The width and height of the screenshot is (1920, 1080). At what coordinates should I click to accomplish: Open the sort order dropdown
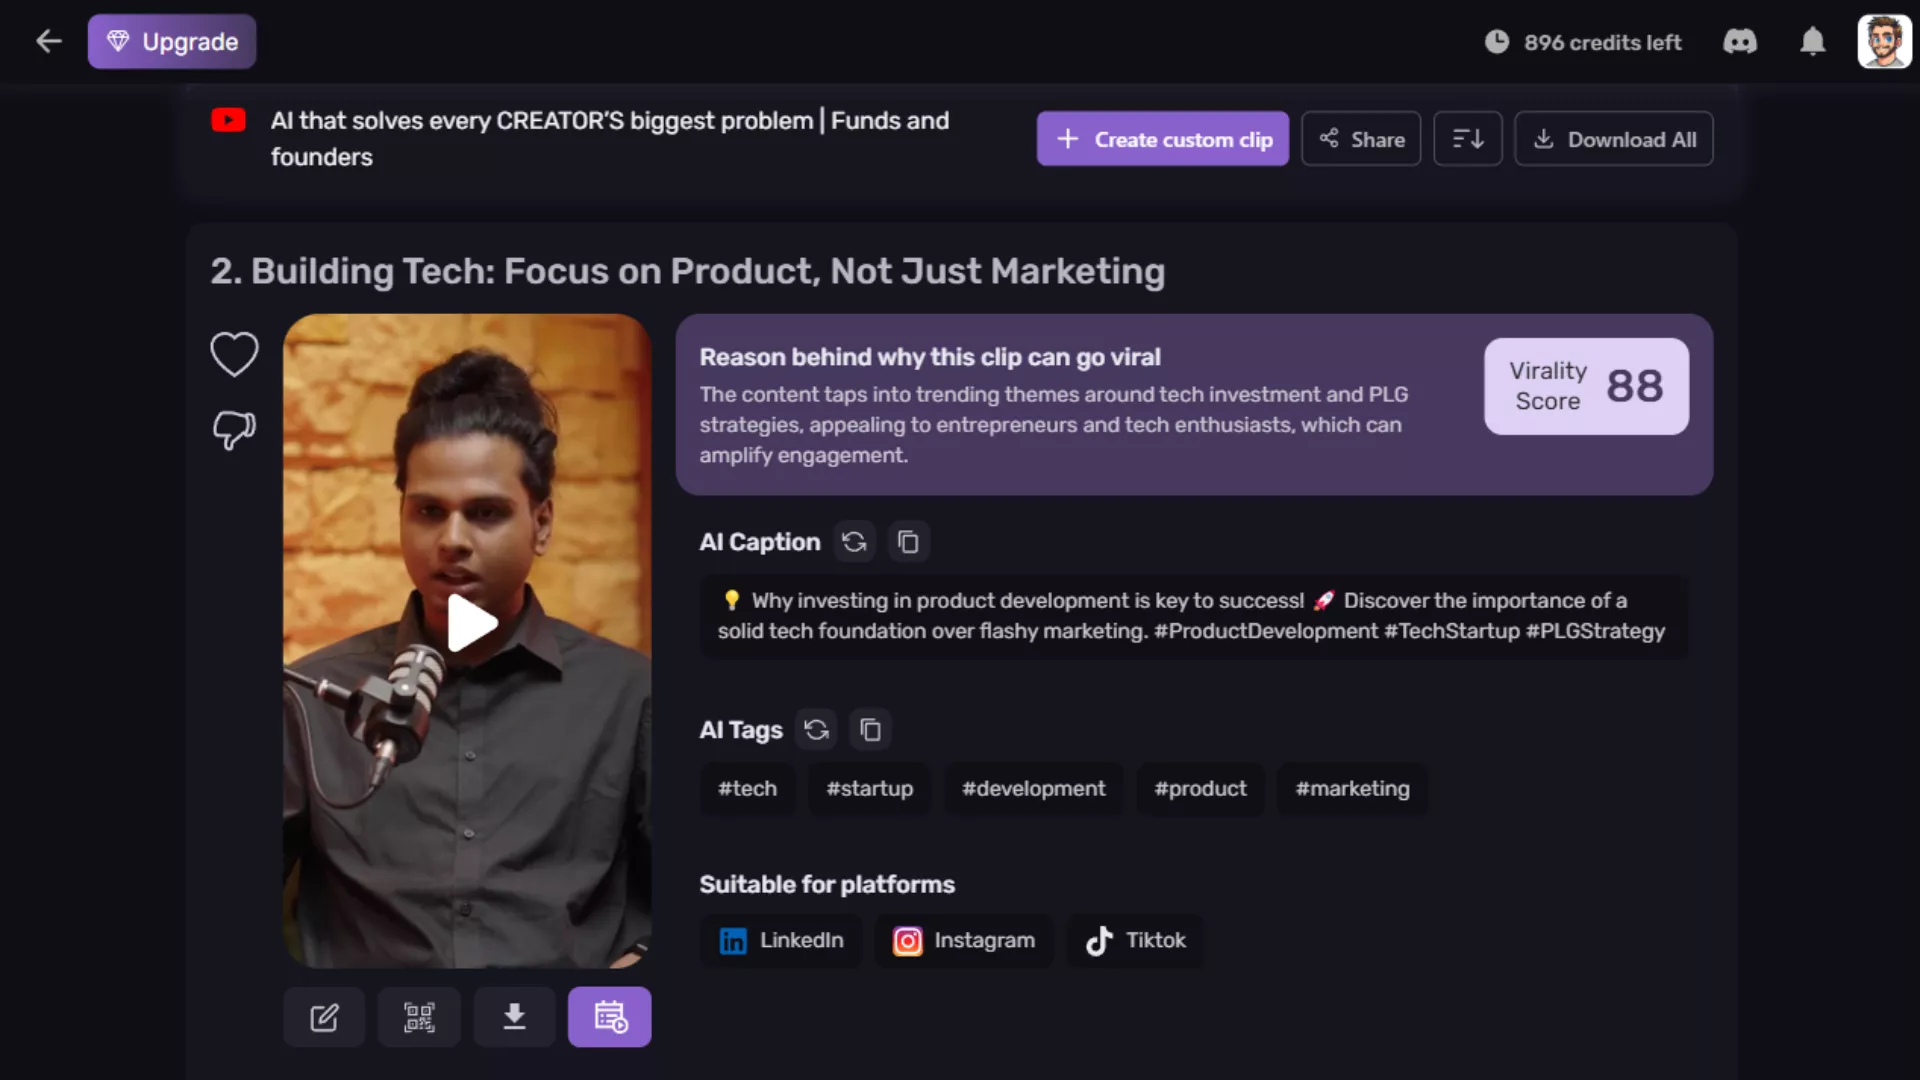tap(1467, 139)
